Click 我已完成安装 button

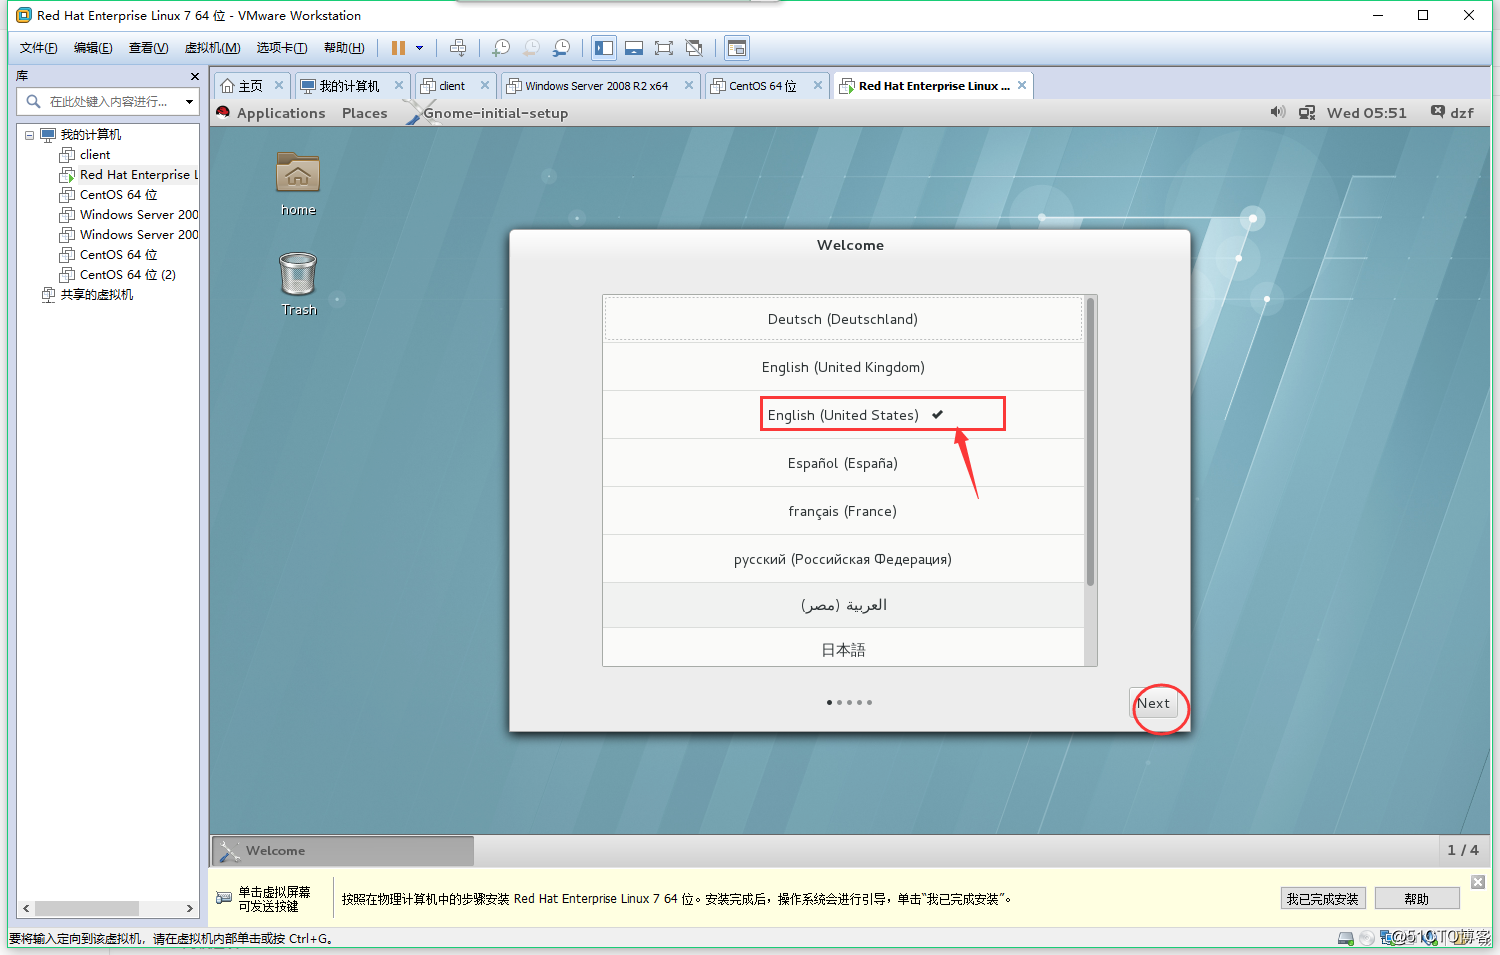tap(1323, 899)
